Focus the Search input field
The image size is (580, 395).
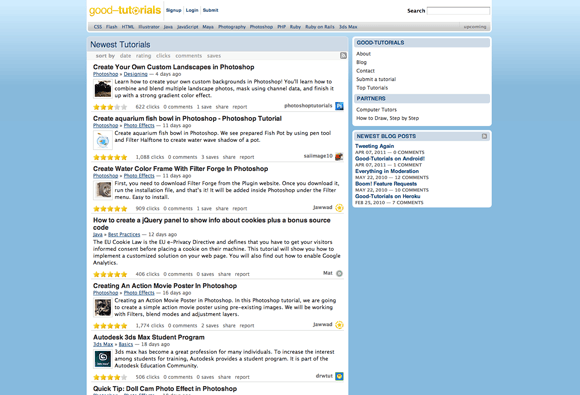(458, 11)
